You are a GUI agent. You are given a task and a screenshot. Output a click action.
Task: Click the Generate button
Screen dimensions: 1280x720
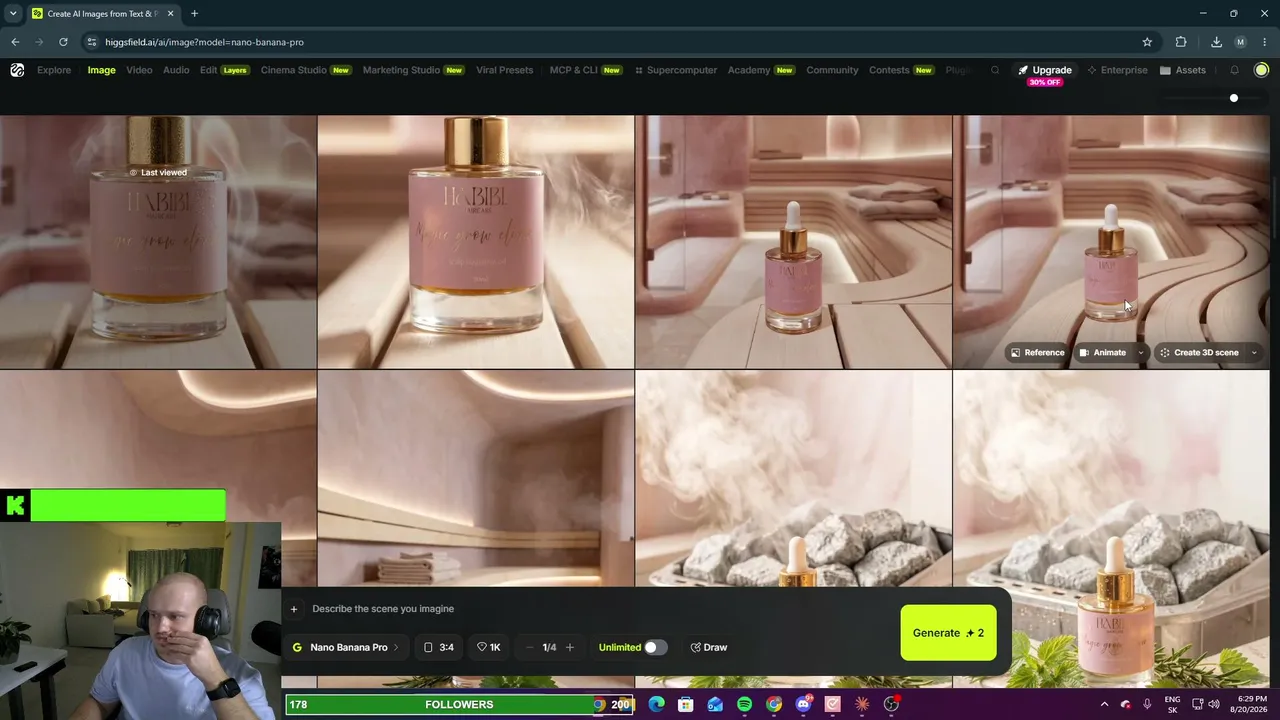point(948,633)
